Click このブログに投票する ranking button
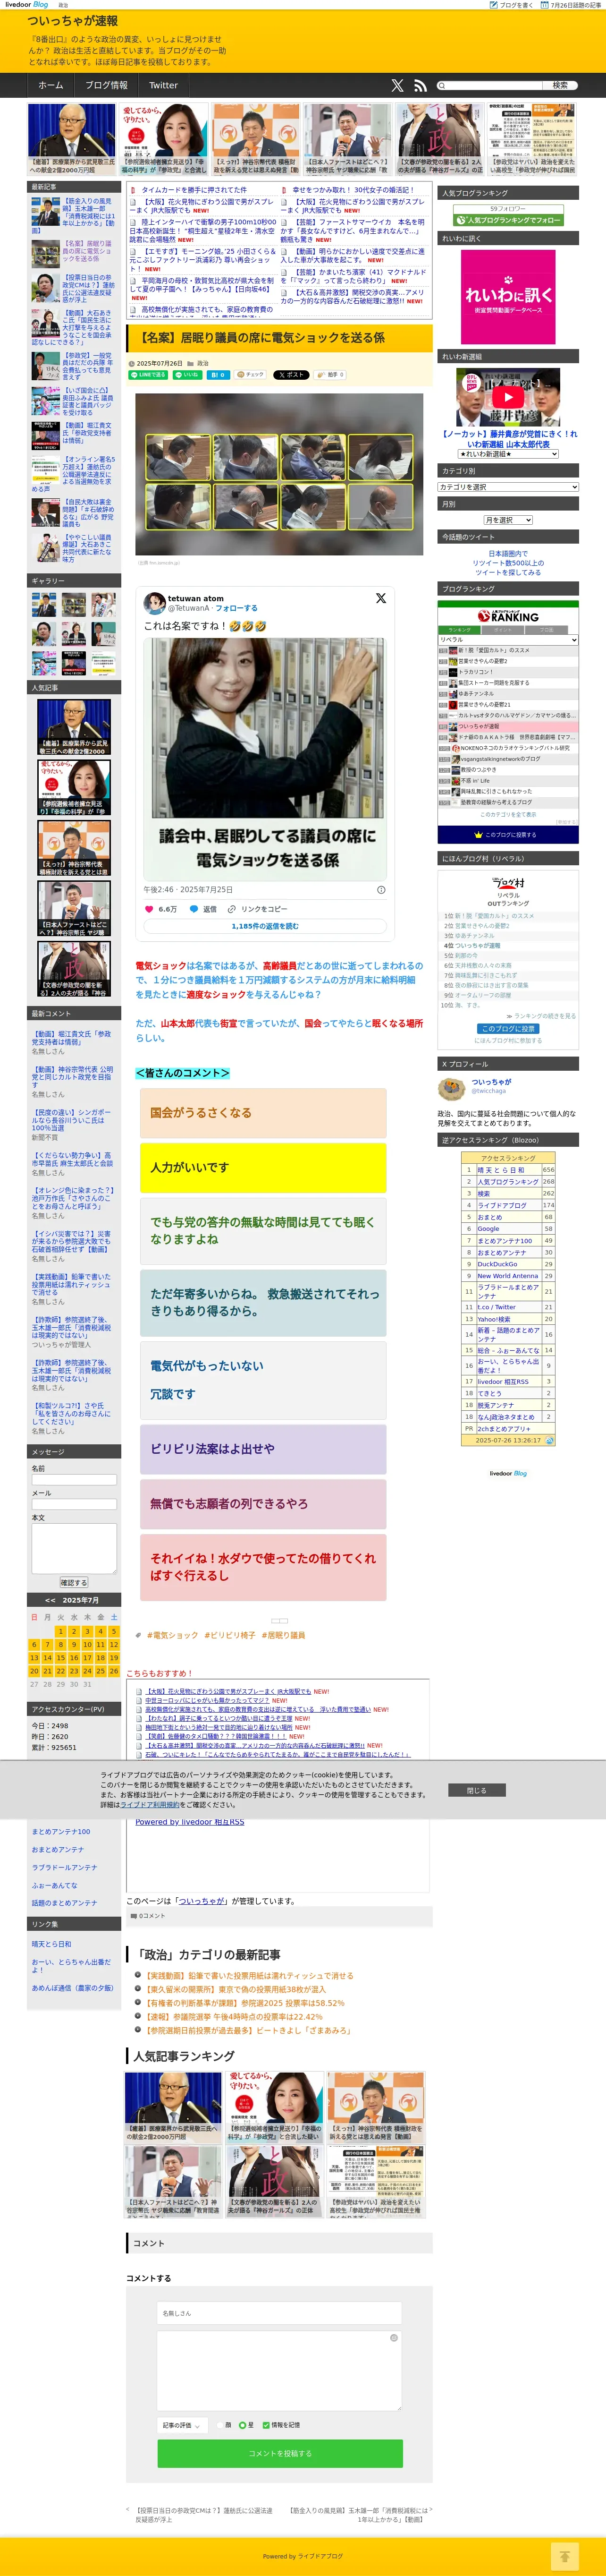606x2576 pixels. [x=508, y=834]
